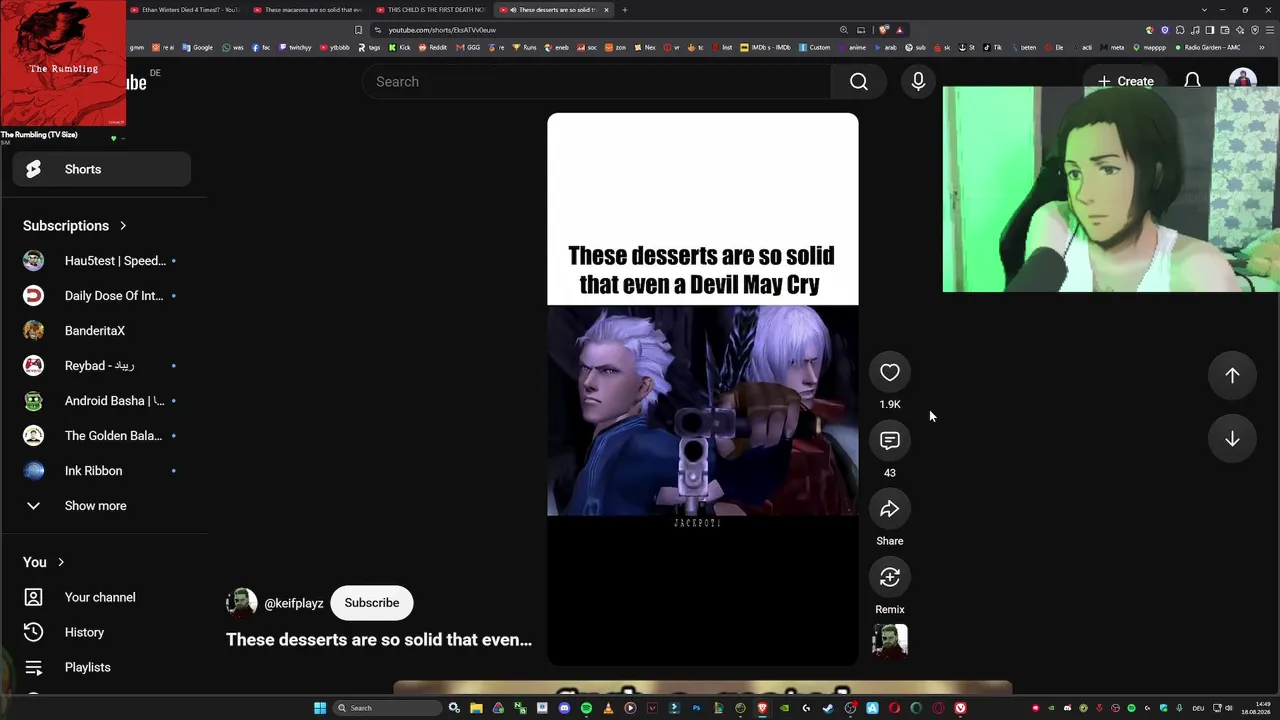Expand the short's title description

pos(379,640)
